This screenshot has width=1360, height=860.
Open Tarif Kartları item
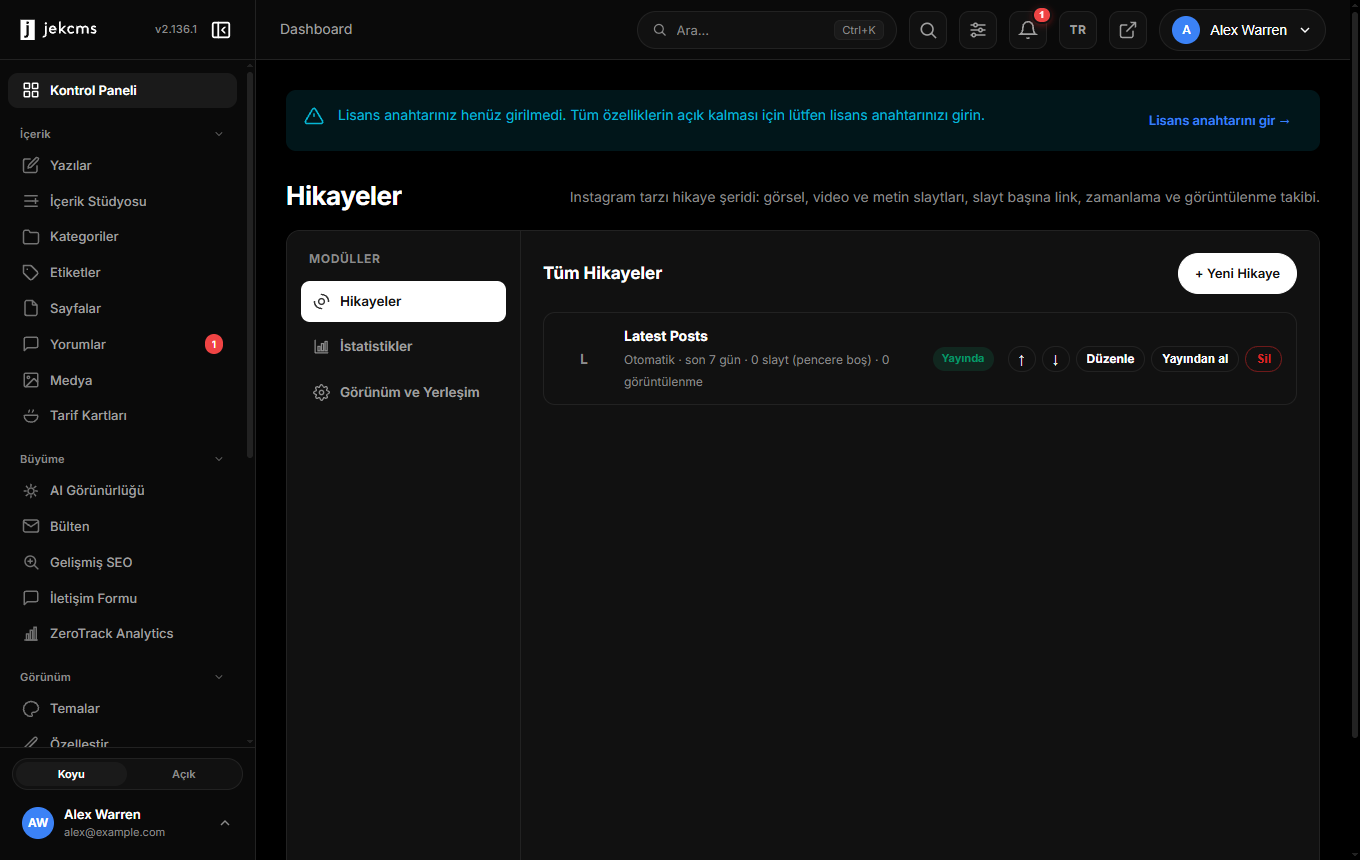pyautogui.click(x=122, y=415)
